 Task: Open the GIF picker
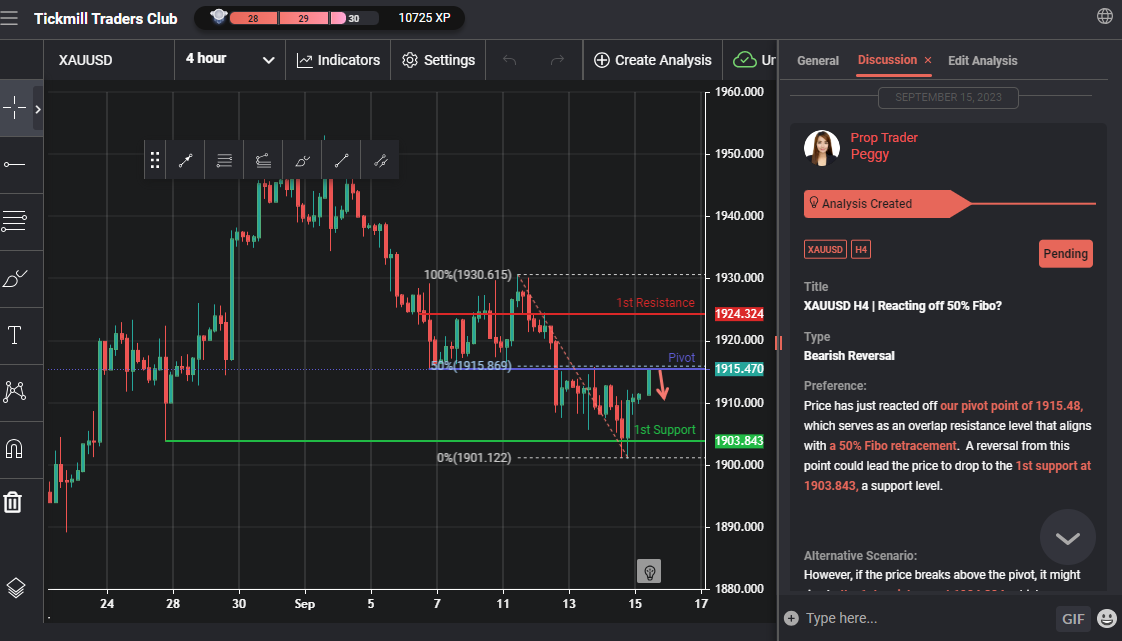tap(1073, 618)
